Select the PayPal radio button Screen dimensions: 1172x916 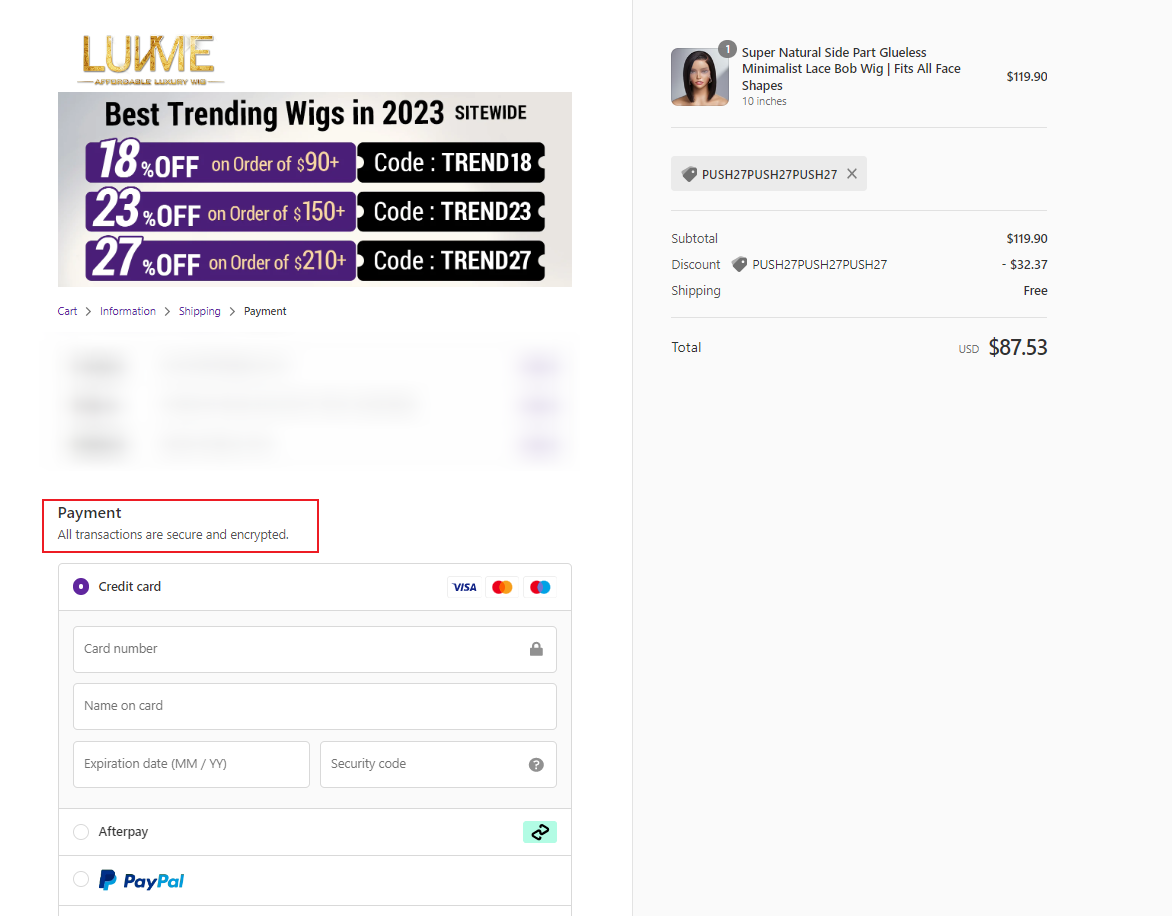(x=81, y=879)
